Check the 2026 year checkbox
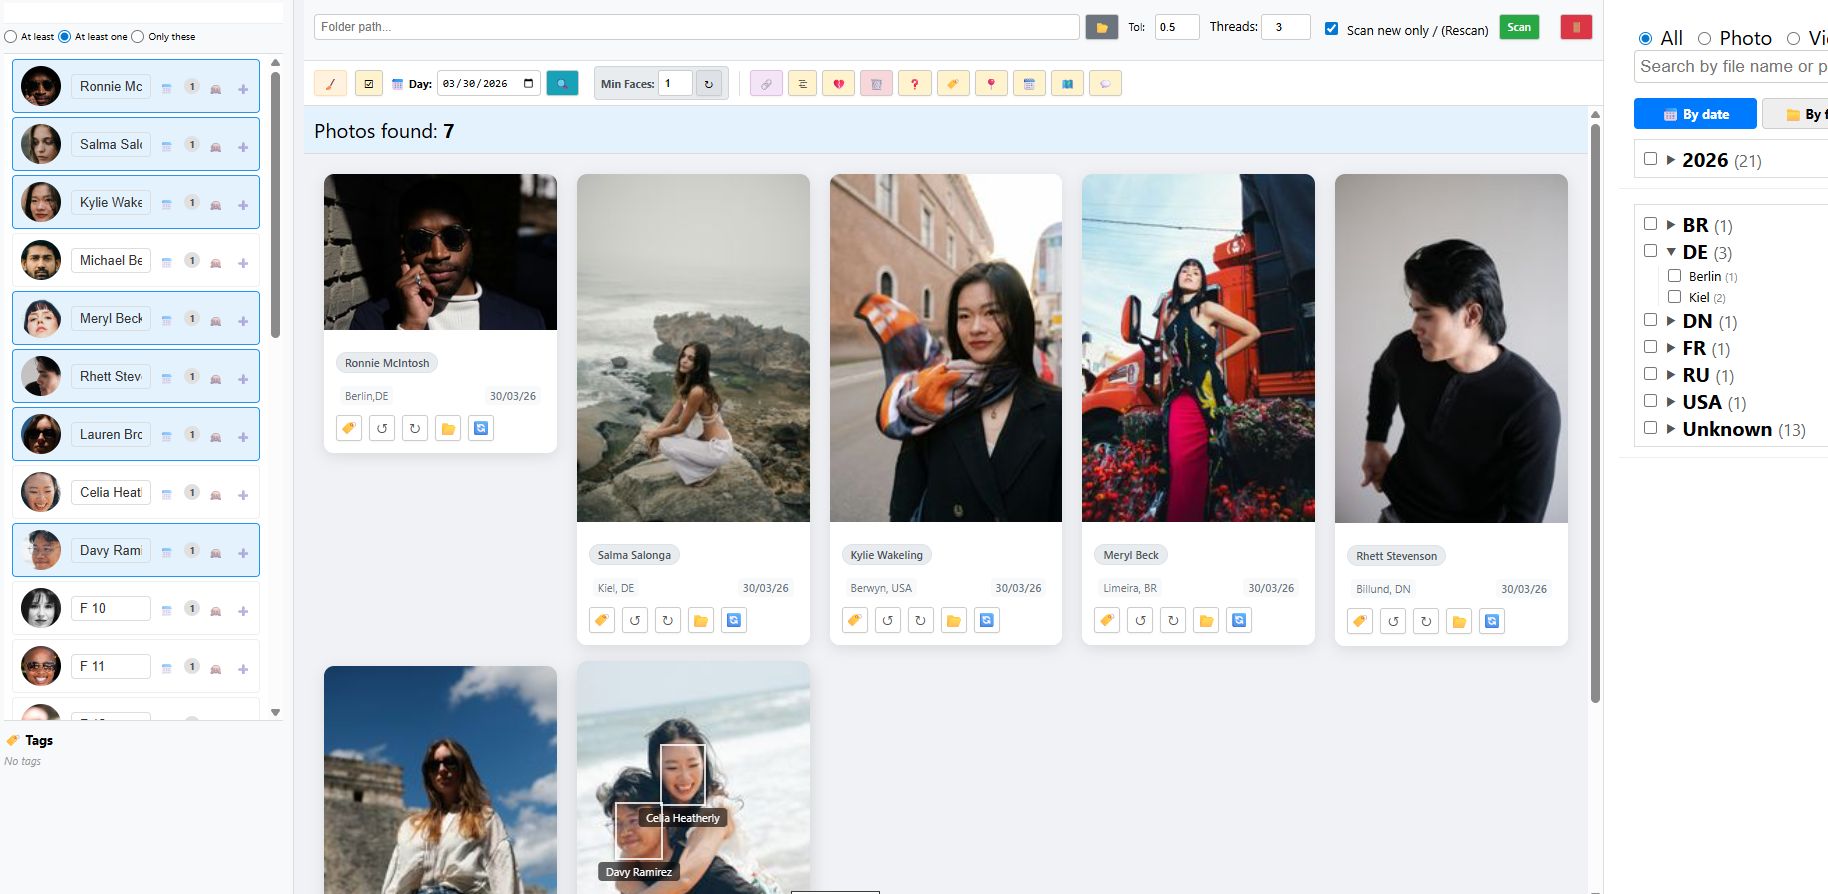Viewport: 1828px width, 894px height. click(1650, 158)
